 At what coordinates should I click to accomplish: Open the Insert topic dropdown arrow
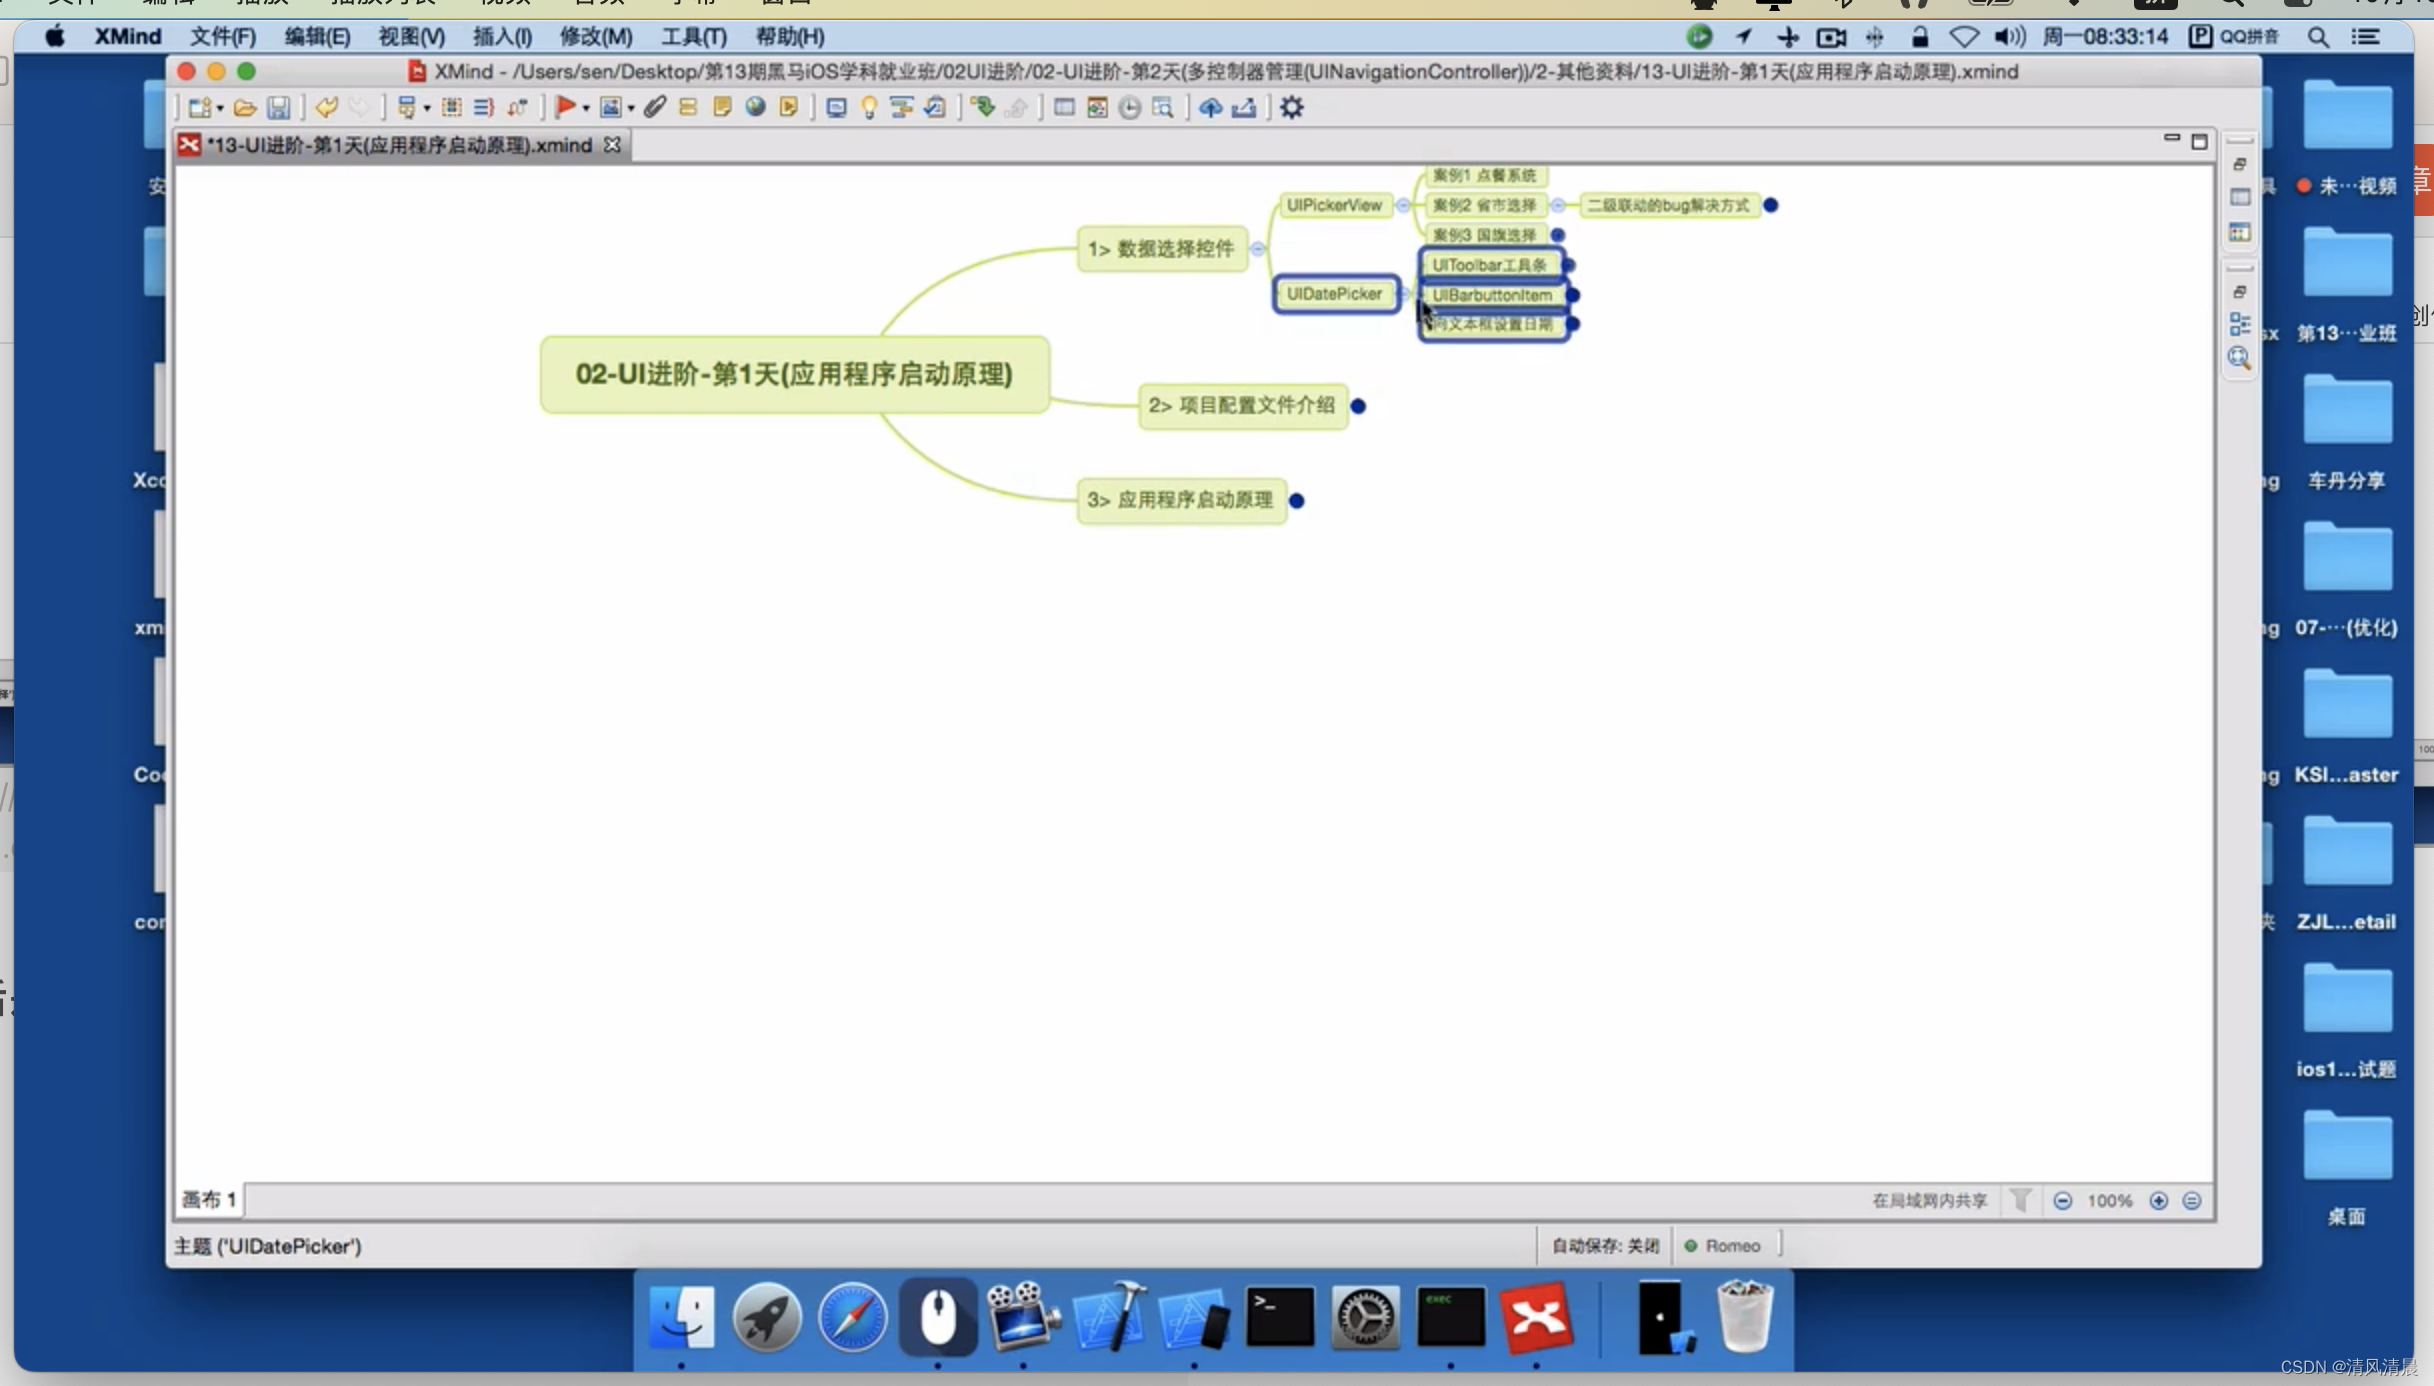coord(426,108)
